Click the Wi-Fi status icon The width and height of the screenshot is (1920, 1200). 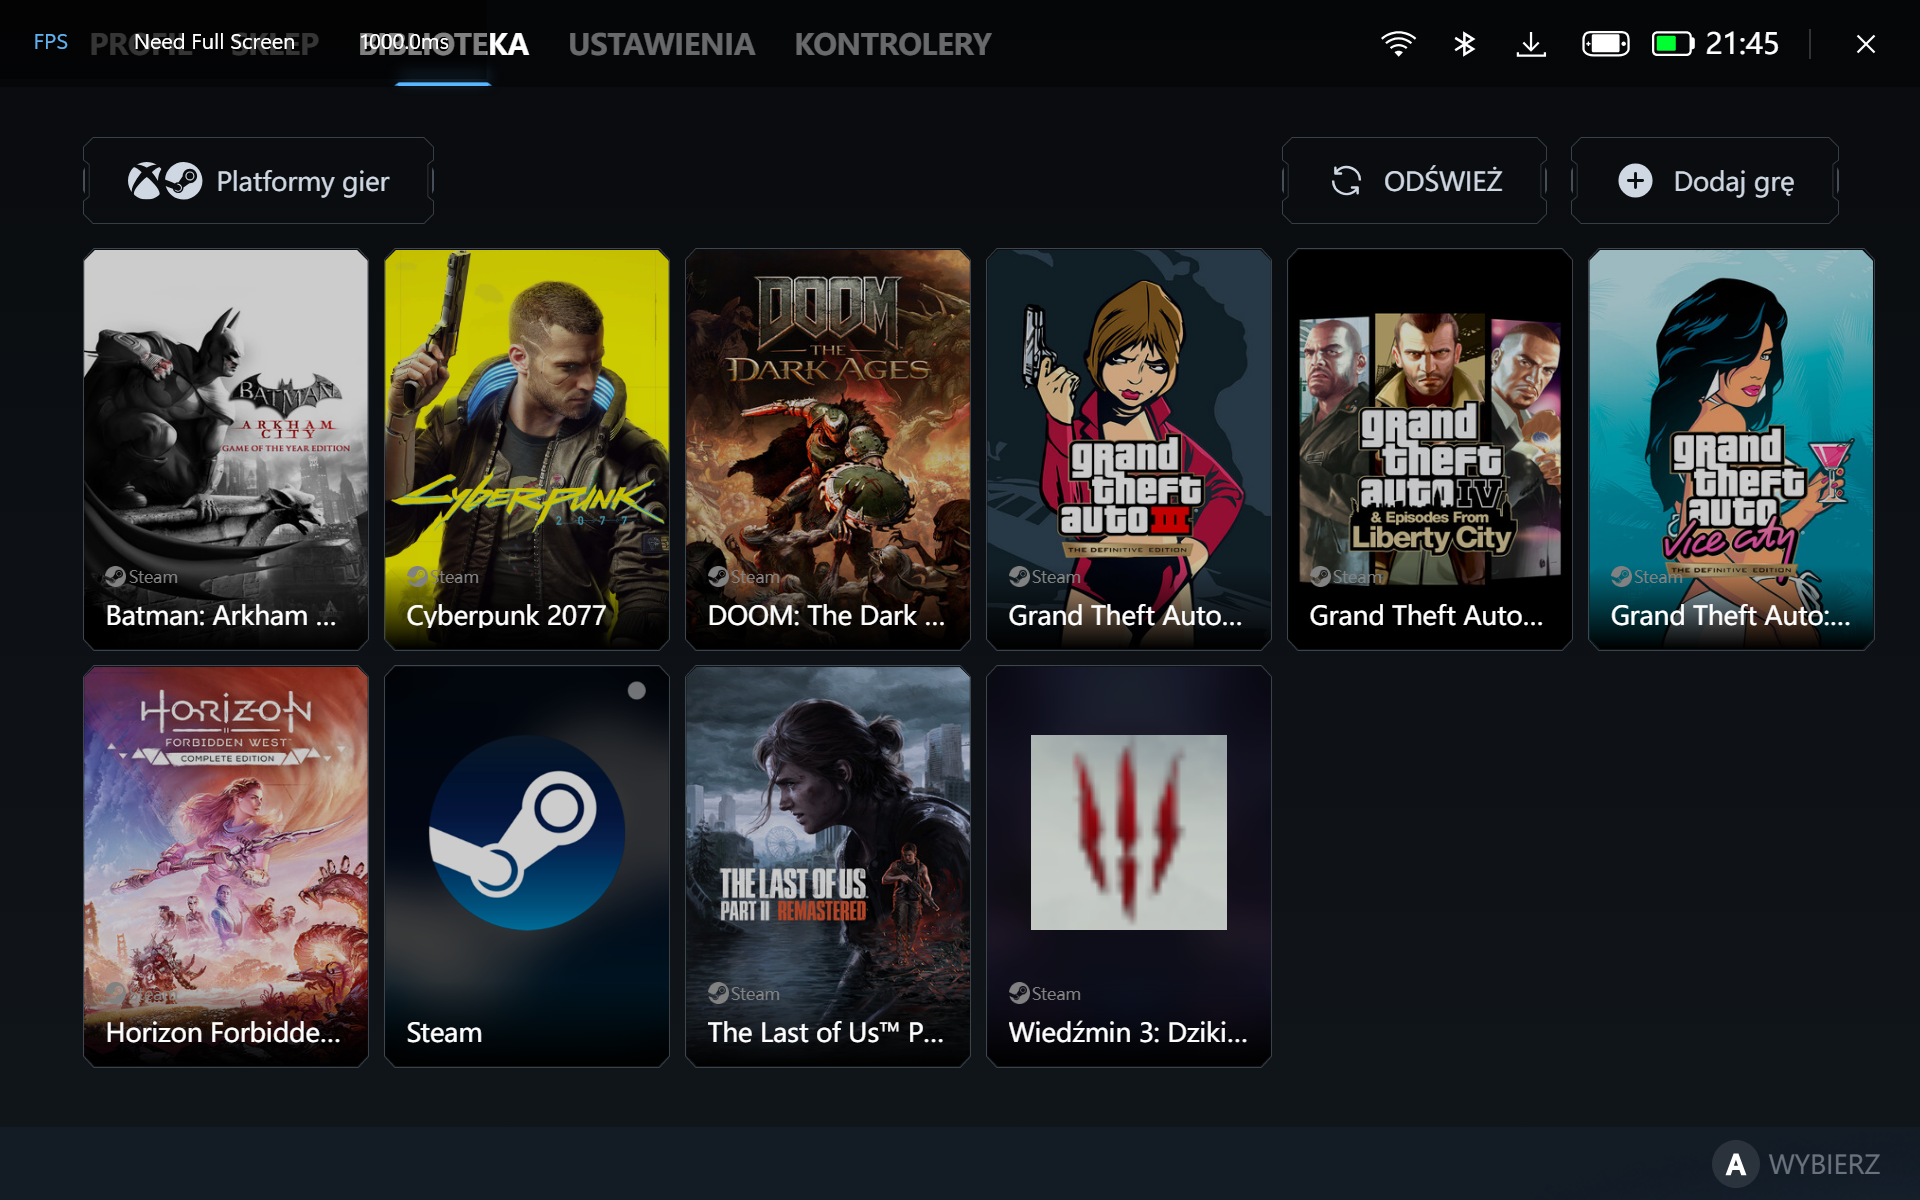tap(1398, 44)
